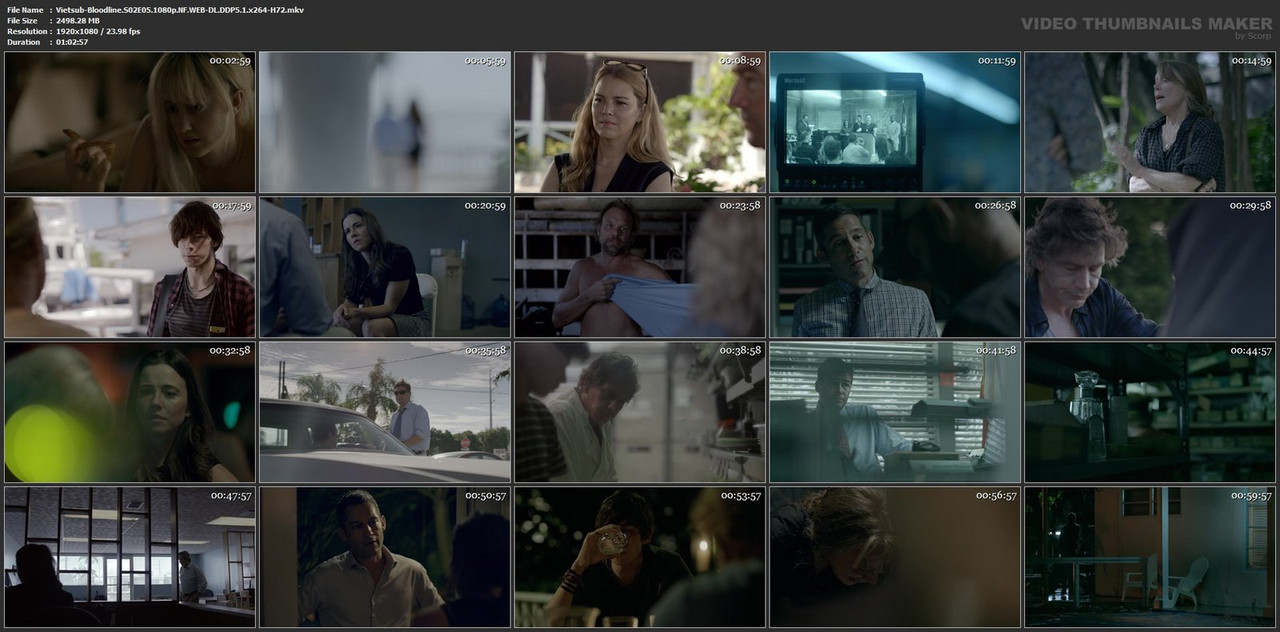Click the monitor thumbnail at 00:11:59
This screenshot has width=1280, height=632.
[895, 122]
